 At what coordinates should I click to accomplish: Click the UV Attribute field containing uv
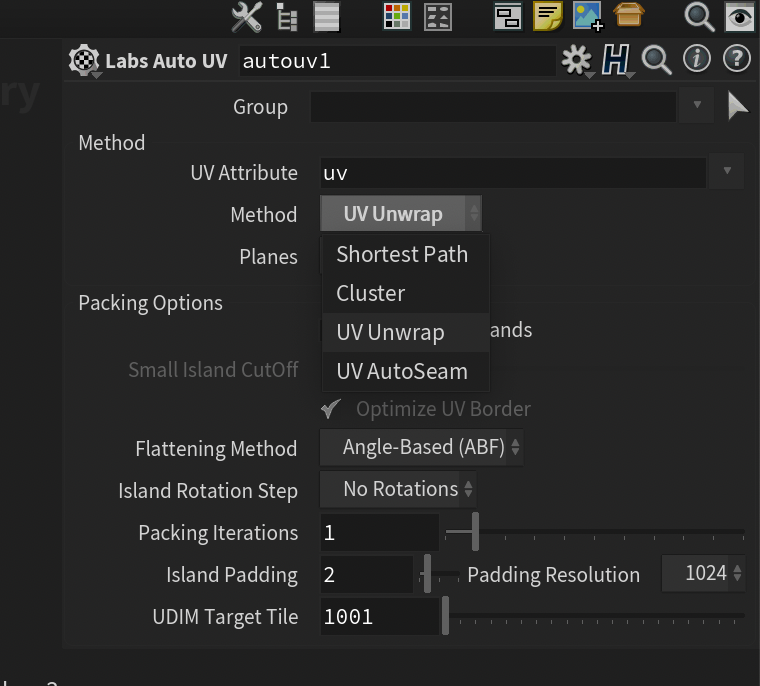[513, 173]
